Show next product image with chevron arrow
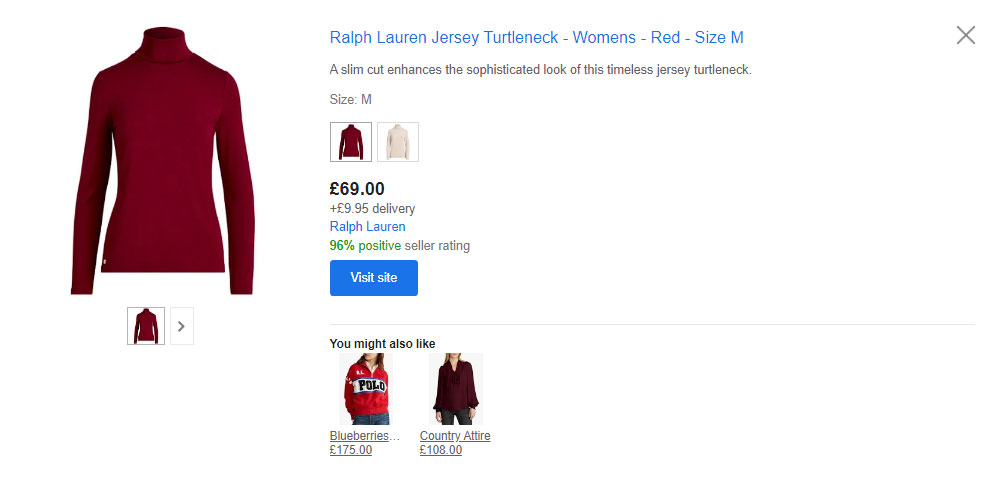The image size is (1001, 482). (x=182, y=326)
